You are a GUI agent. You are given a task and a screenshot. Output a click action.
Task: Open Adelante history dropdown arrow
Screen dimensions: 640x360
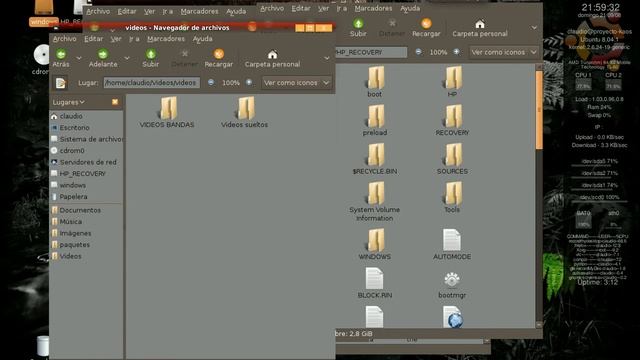click(x=127, y=58)
